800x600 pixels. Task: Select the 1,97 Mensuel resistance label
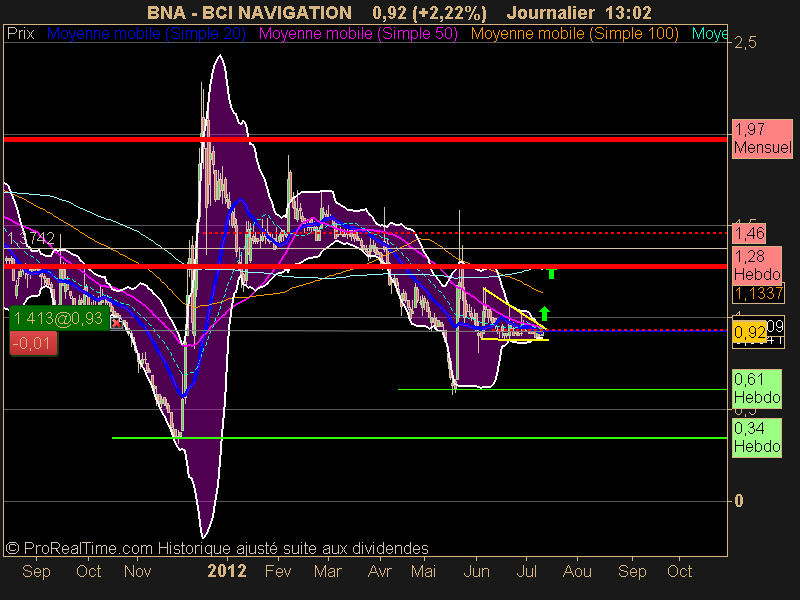[x=762, y=139]
